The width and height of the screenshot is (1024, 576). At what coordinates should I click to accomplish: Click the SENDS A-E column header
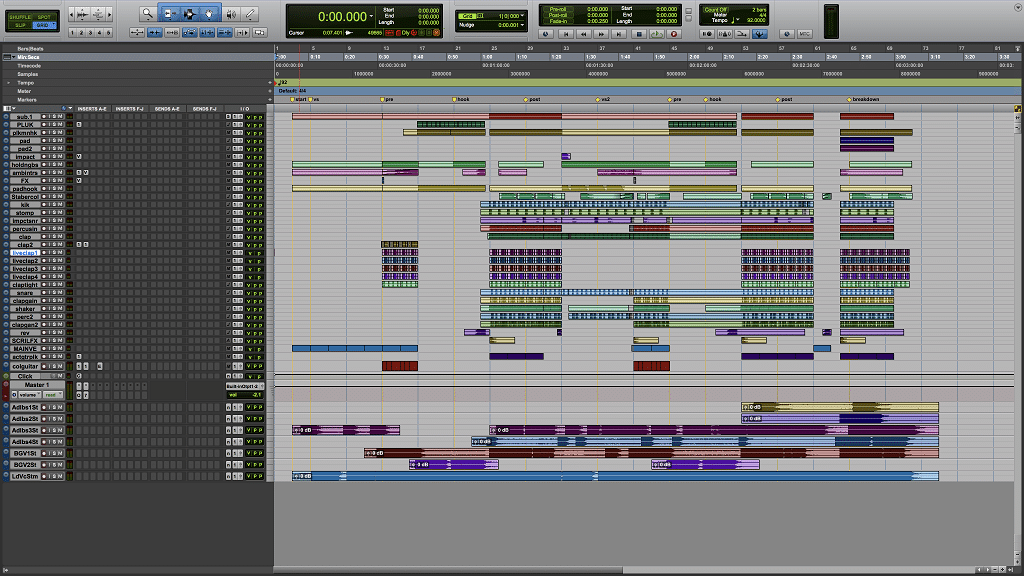167,108
